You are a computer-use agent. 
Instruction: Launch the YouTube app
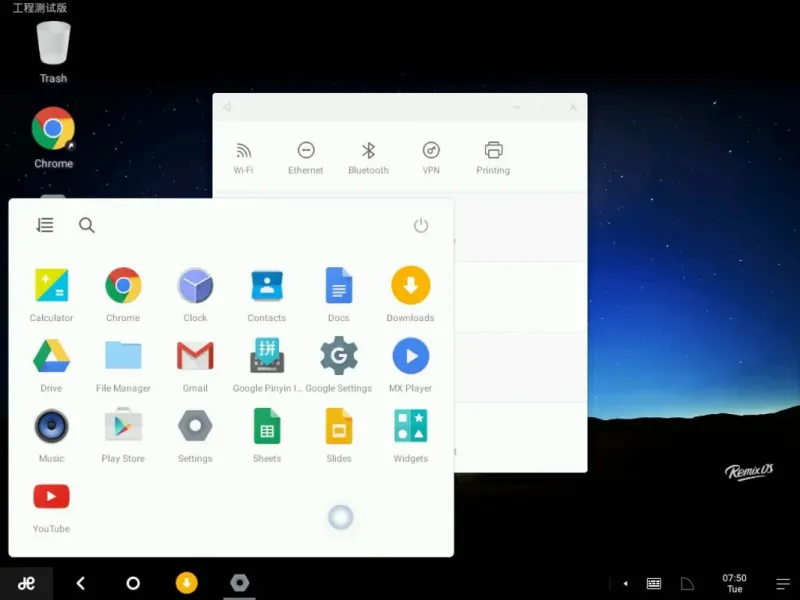[x=52, y=507]
